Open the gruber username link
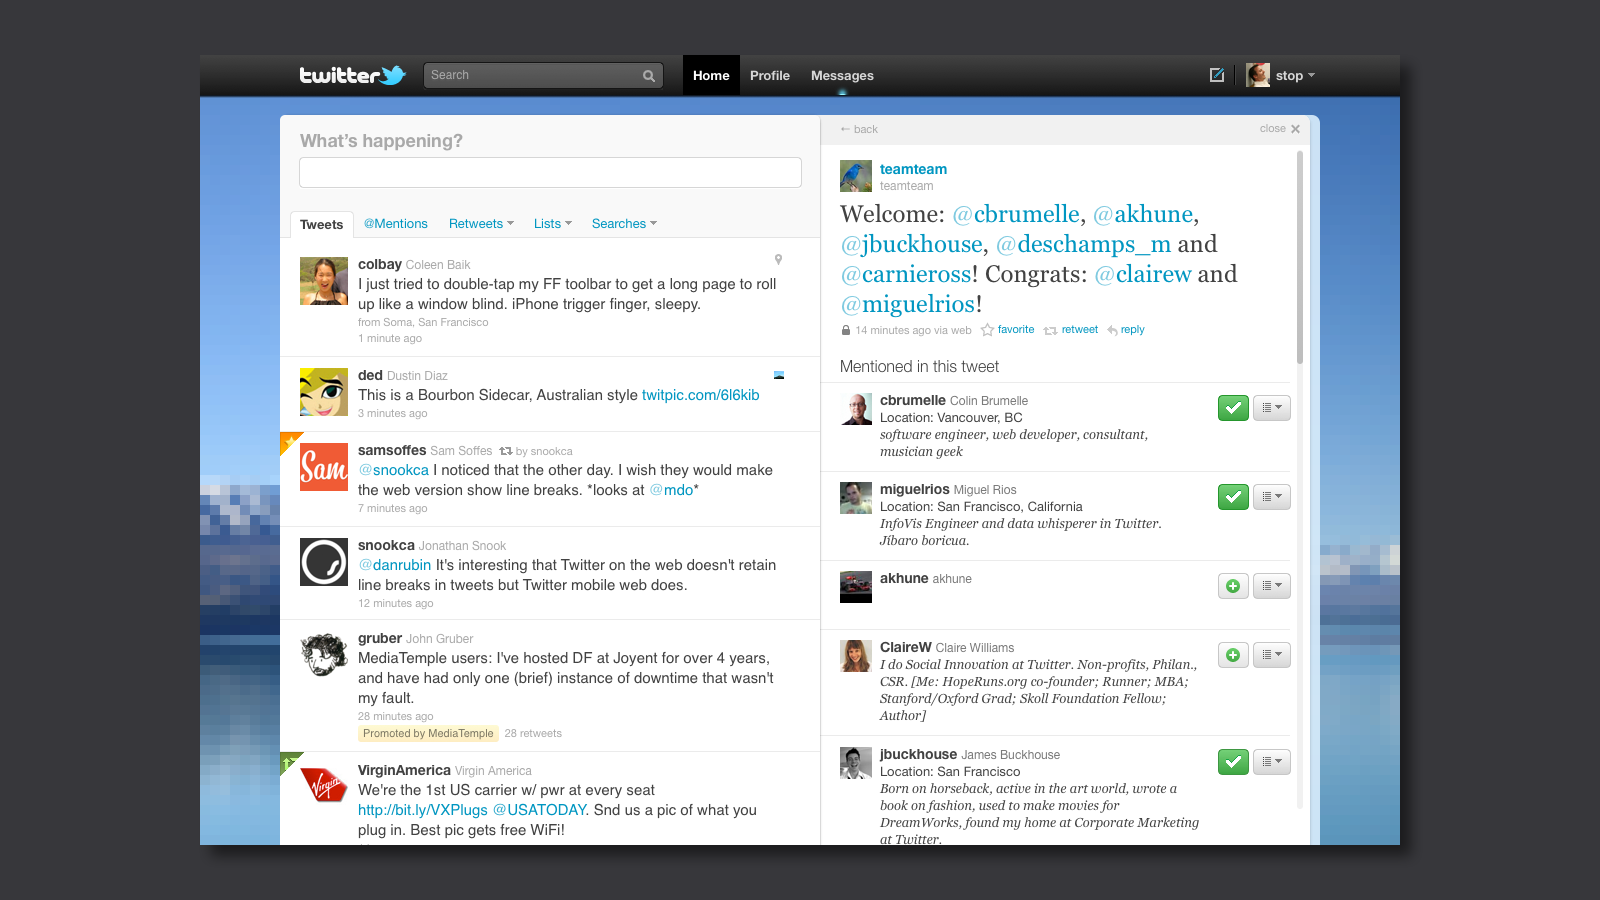This screenshot has width=1600, height=900. click(x=380, y=638)
